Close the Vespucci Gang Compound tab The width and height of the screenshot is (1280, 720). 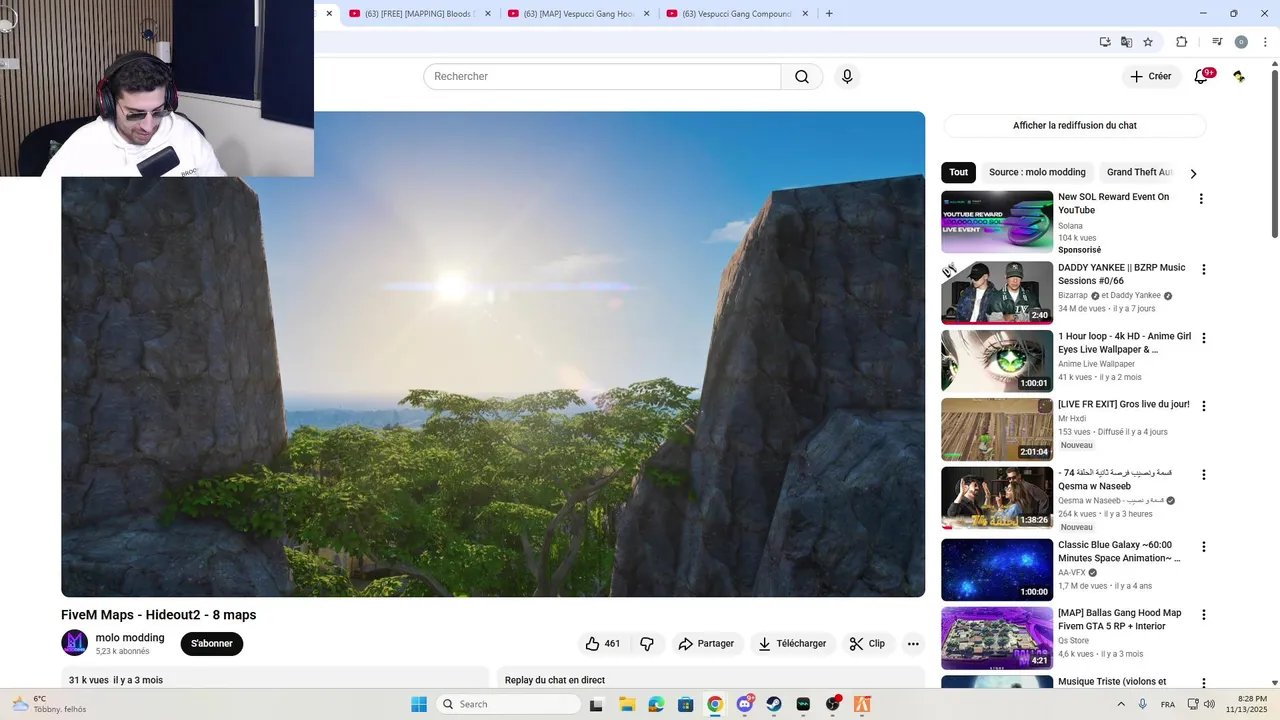804,14
